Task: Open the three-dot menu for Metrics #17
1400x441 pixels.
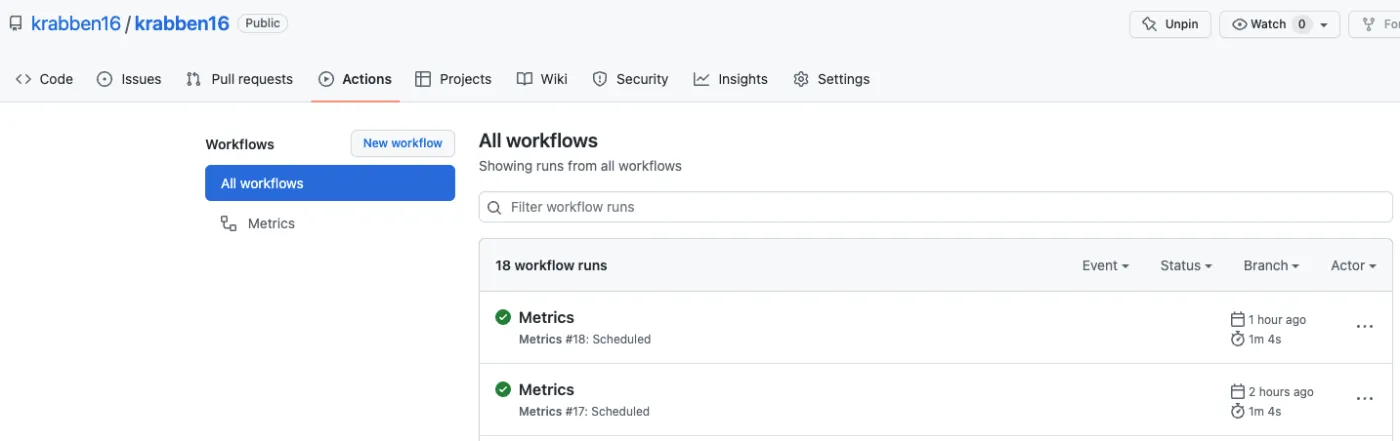Action: 1364,399
